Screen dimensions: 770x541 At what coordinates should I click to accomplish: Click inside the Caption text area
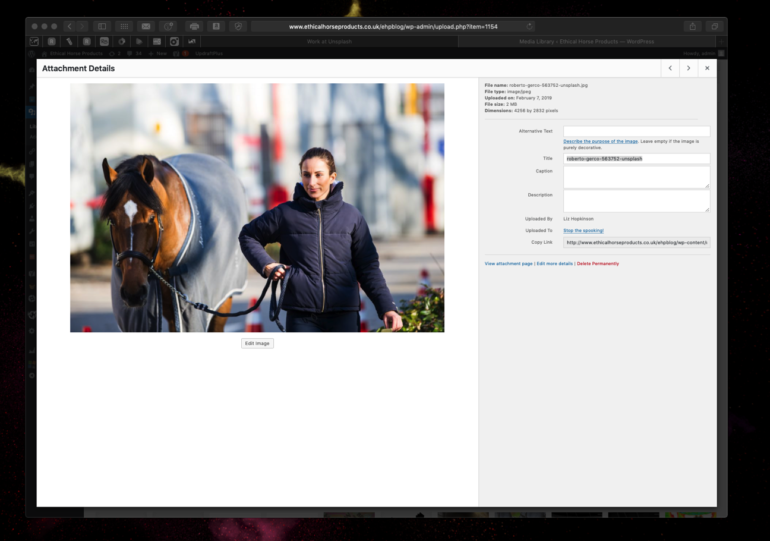[x=636, y=177]
